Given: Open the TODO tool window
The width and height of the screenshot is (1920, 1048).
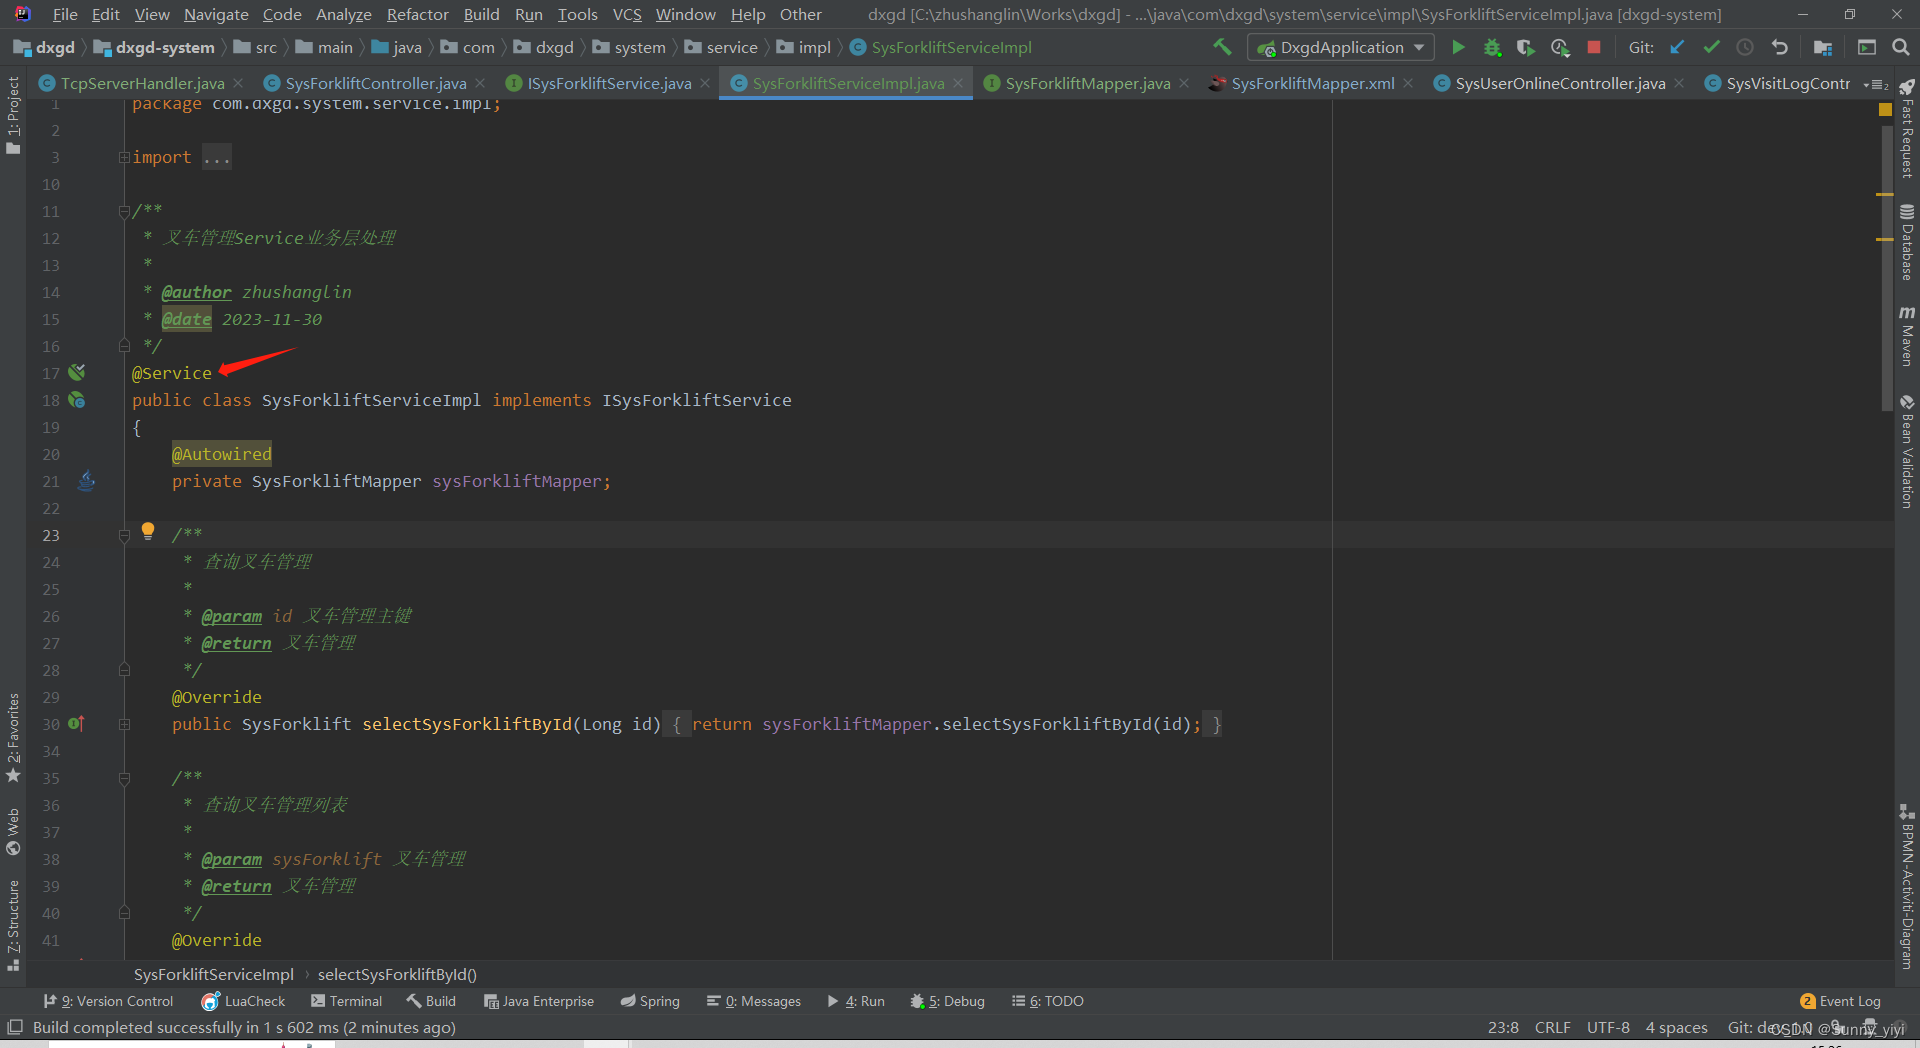Looking at the screenshot, I should [1047, 1001].
